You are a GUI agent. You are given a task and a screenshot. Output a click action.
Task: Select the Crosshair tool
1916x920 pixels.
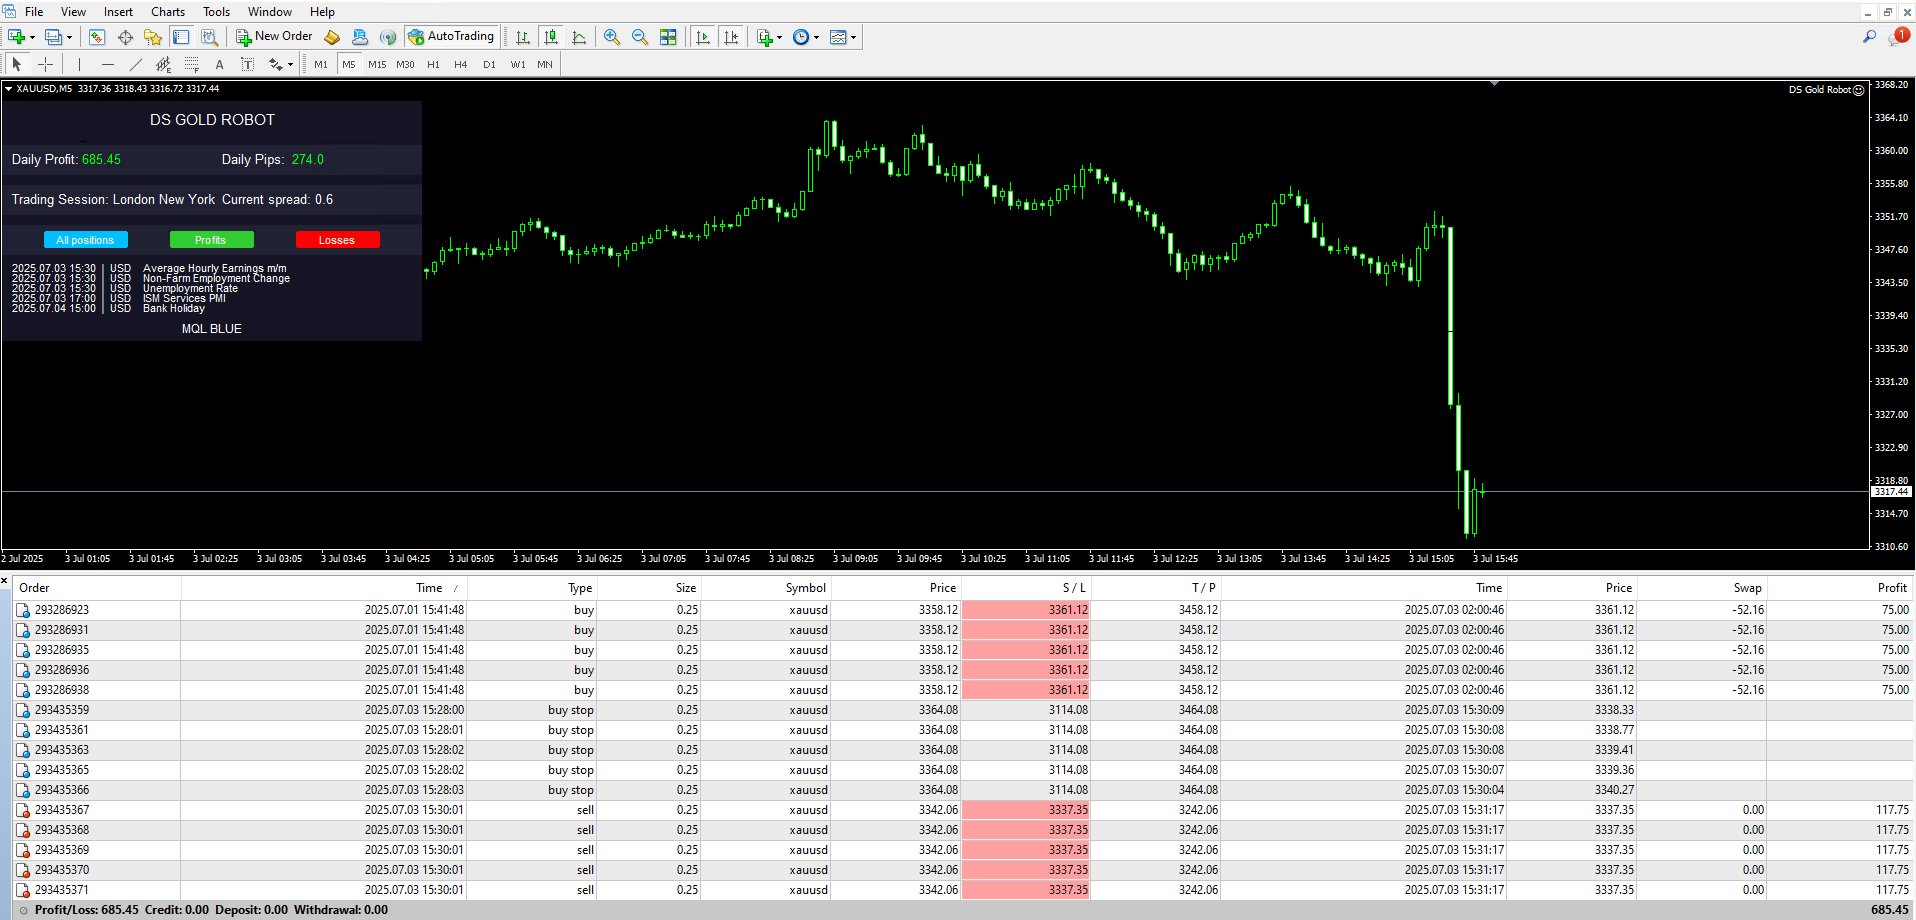[x=46, y=63]
